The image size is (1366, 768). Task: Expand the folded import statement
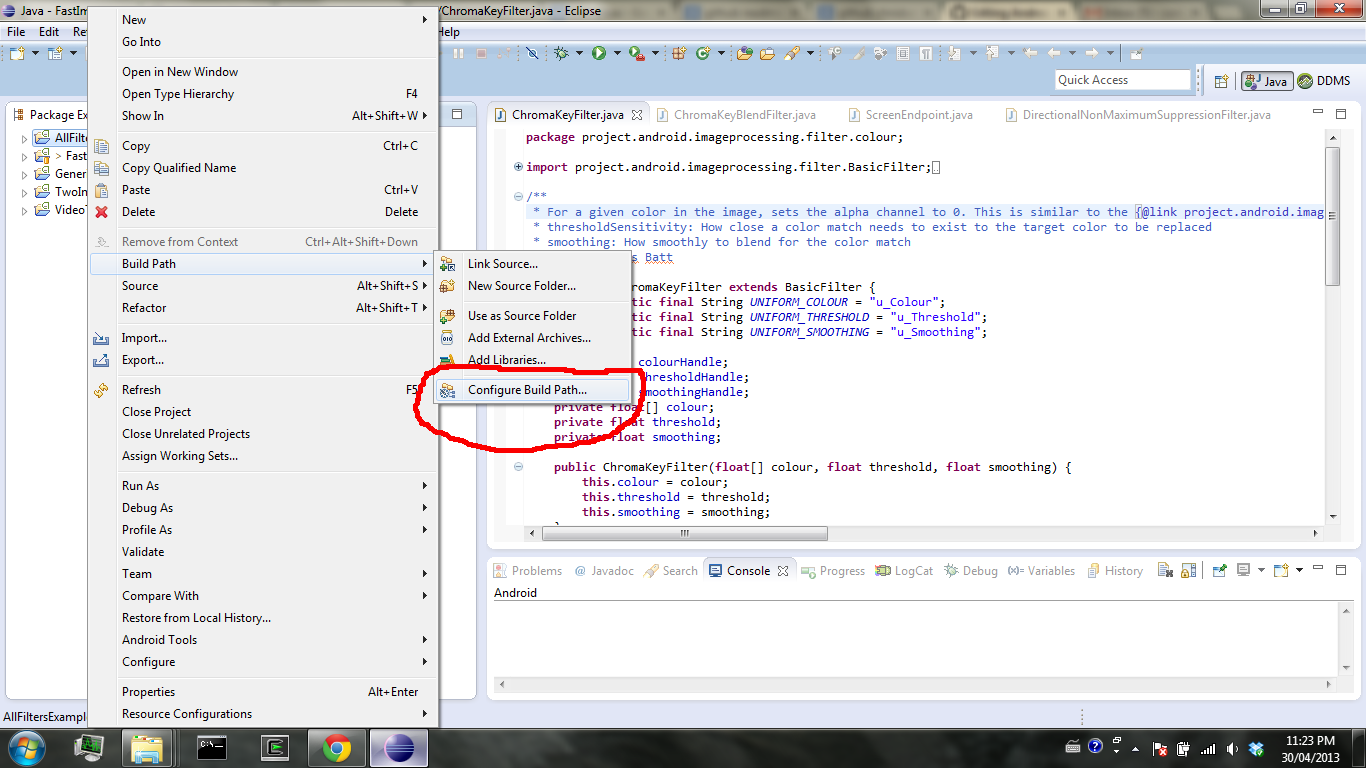click(518, 167)
